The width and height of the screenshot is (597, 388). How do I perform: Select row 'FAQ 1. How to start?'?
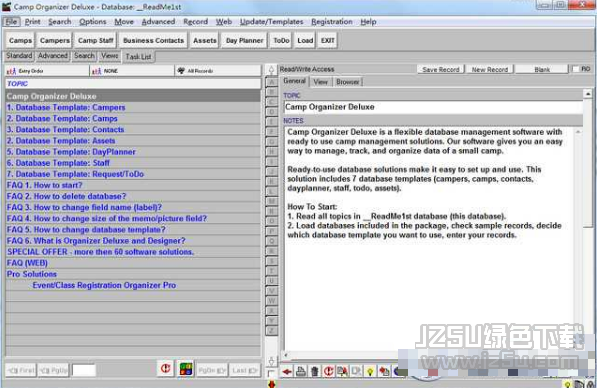tap(133, 185)
